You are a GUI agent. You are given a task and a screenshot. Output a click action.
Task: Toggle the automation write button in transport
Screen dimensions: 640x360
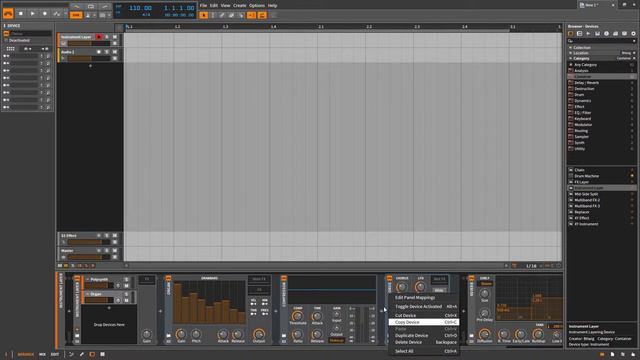tap(57, 13)
